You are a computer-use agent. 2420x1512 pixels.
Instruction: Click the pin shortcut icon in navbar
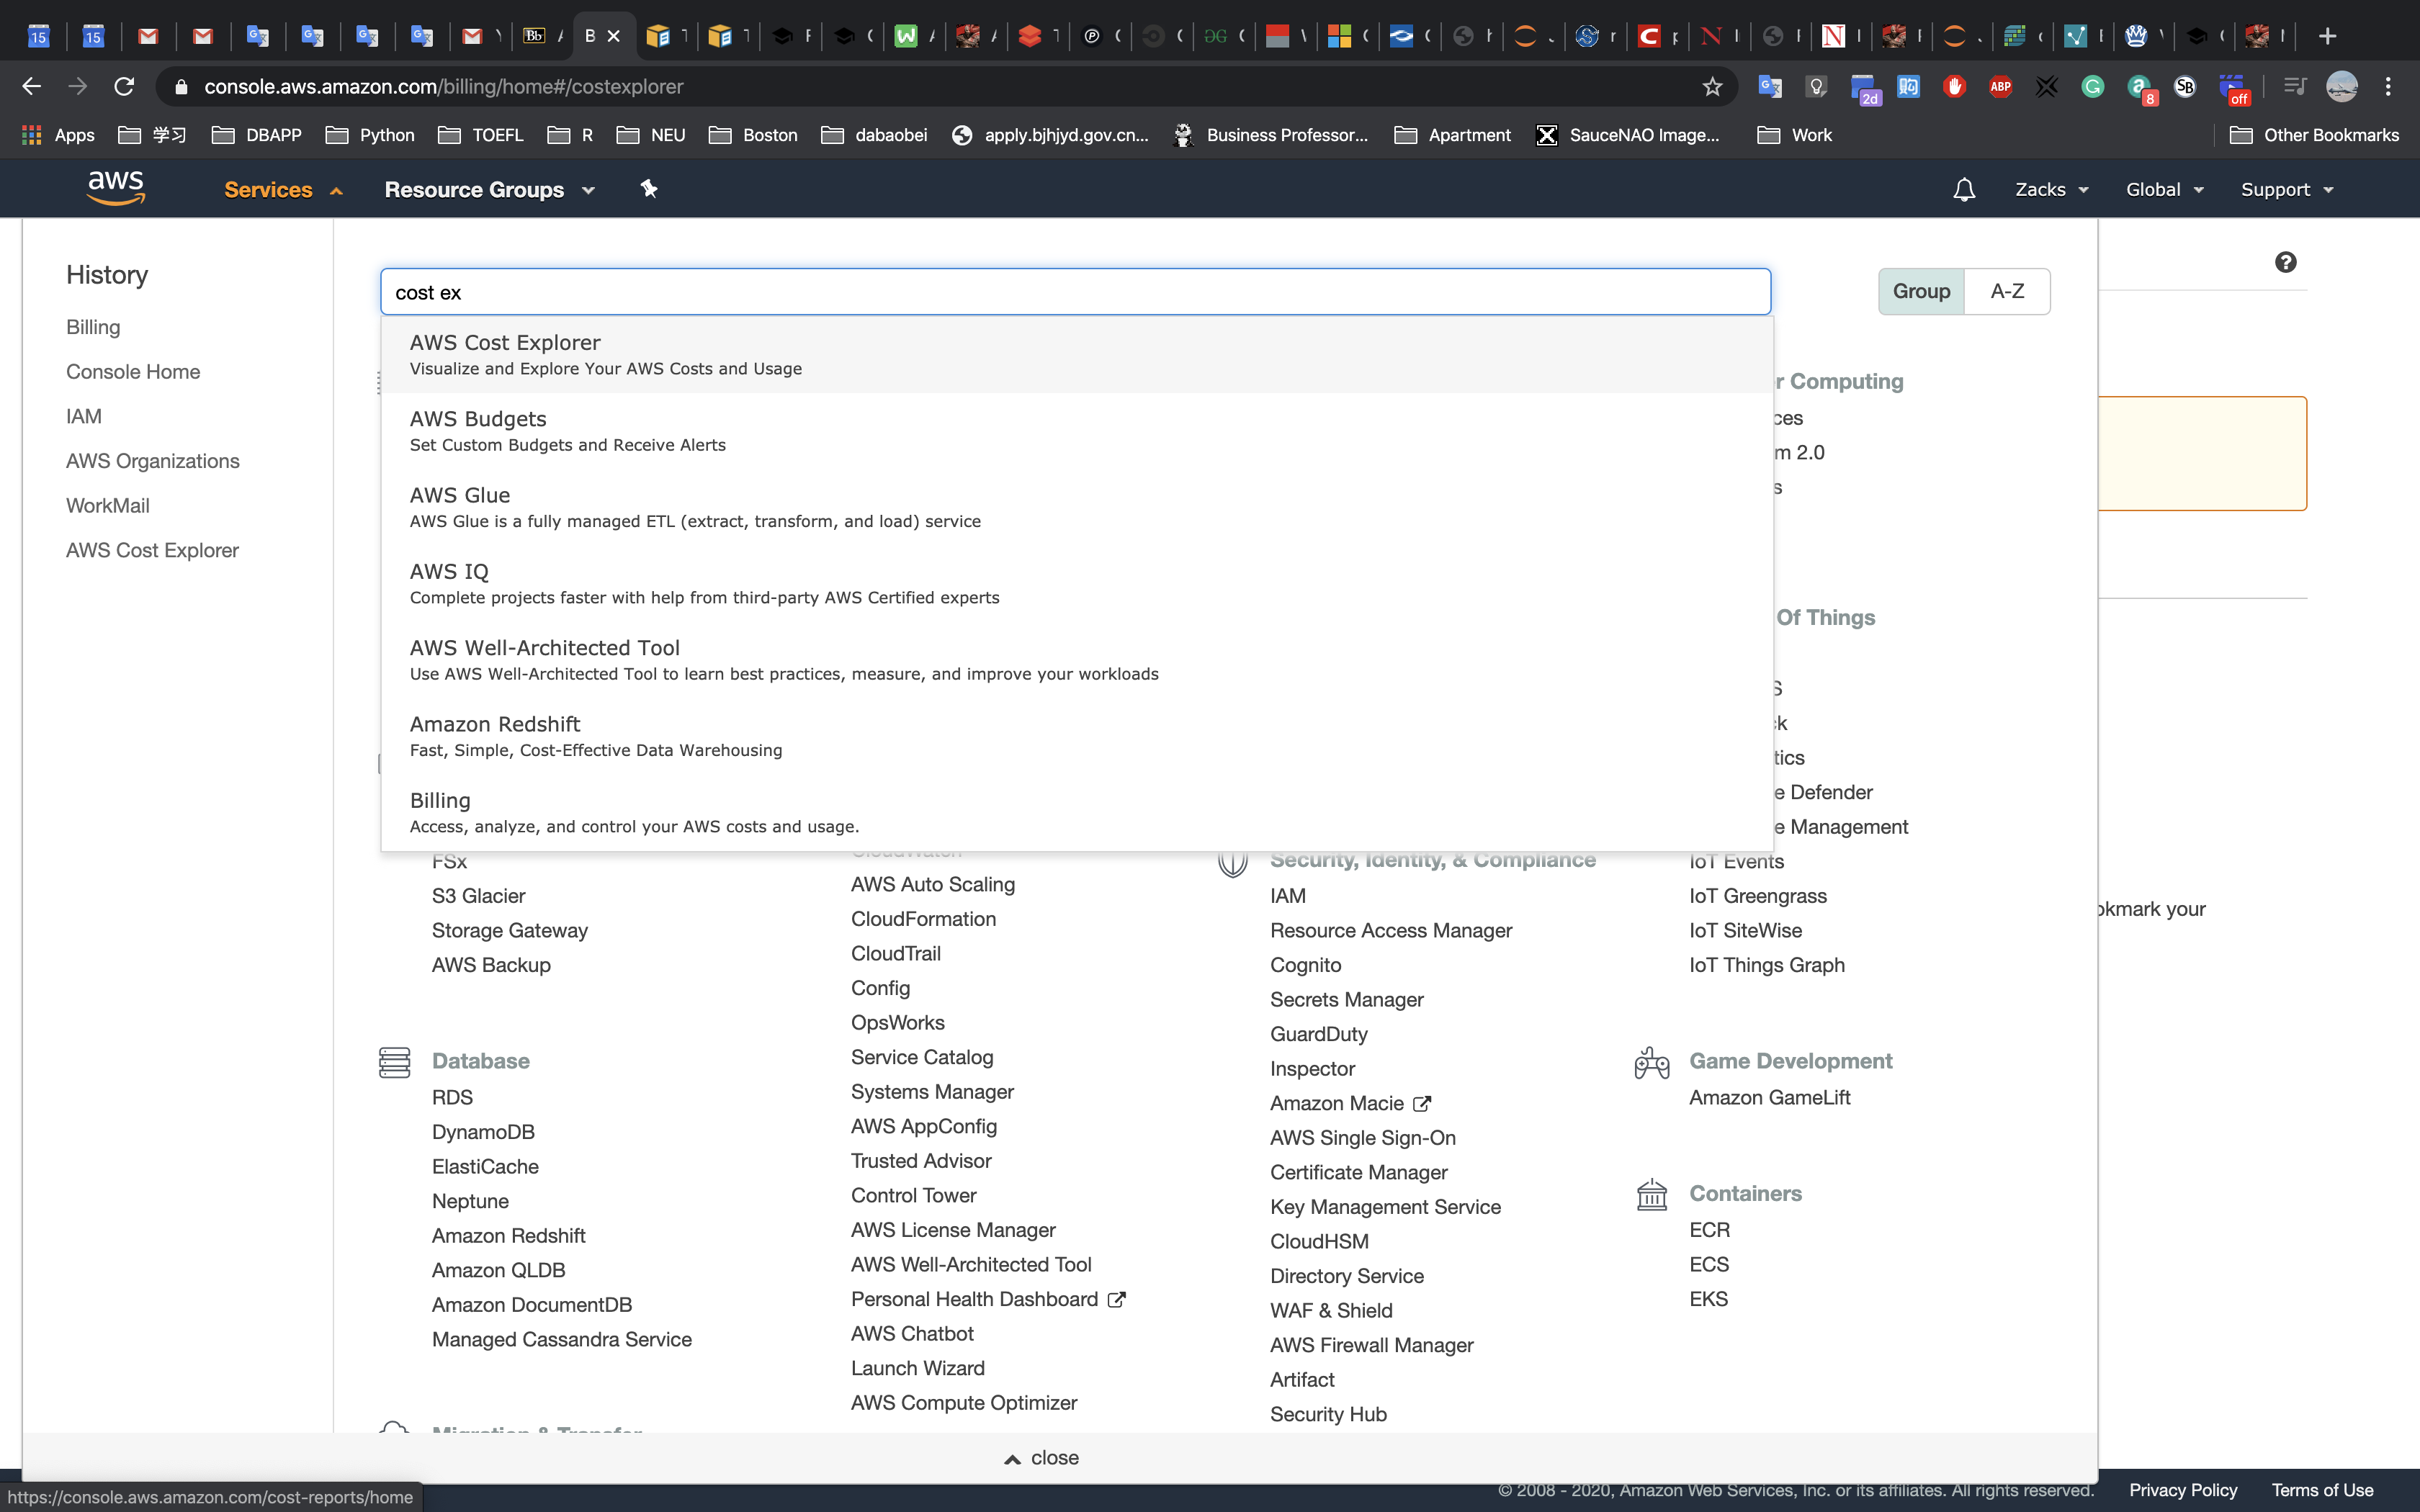point(649,189)
